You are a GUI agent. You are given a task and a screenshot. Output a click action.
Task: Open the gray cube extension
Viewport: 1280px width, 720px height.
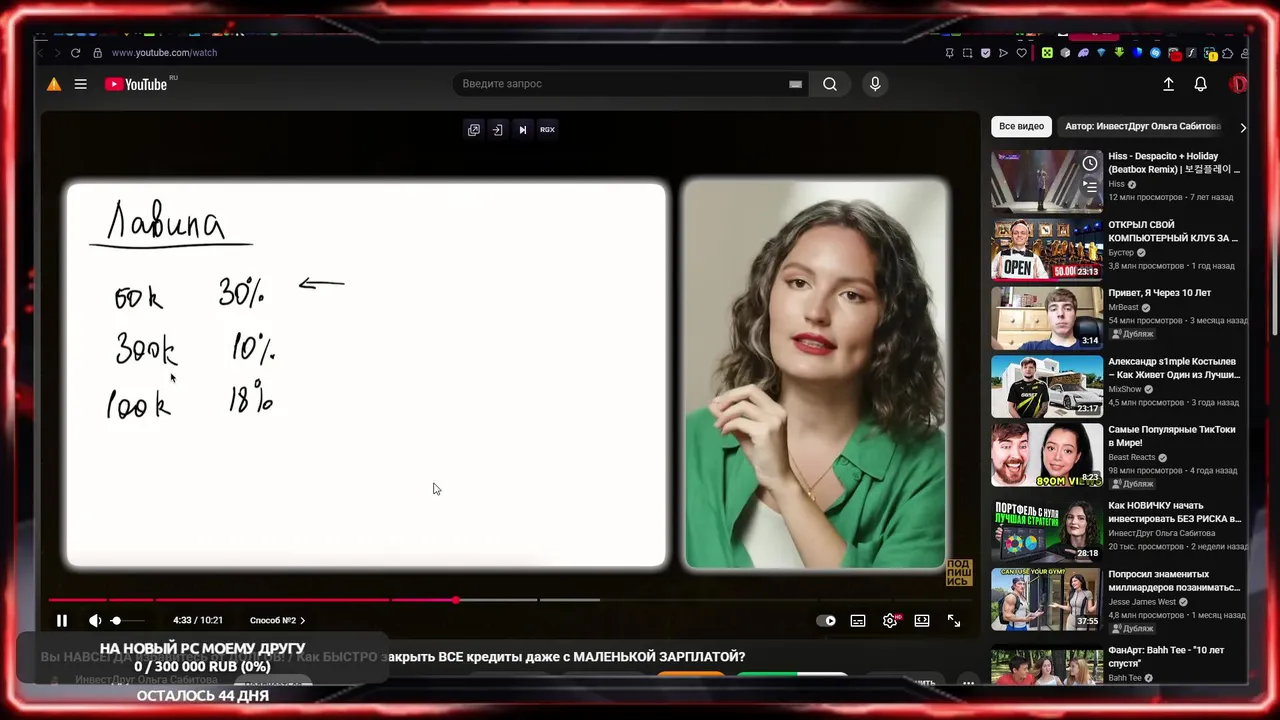(x=1065, y=53)
